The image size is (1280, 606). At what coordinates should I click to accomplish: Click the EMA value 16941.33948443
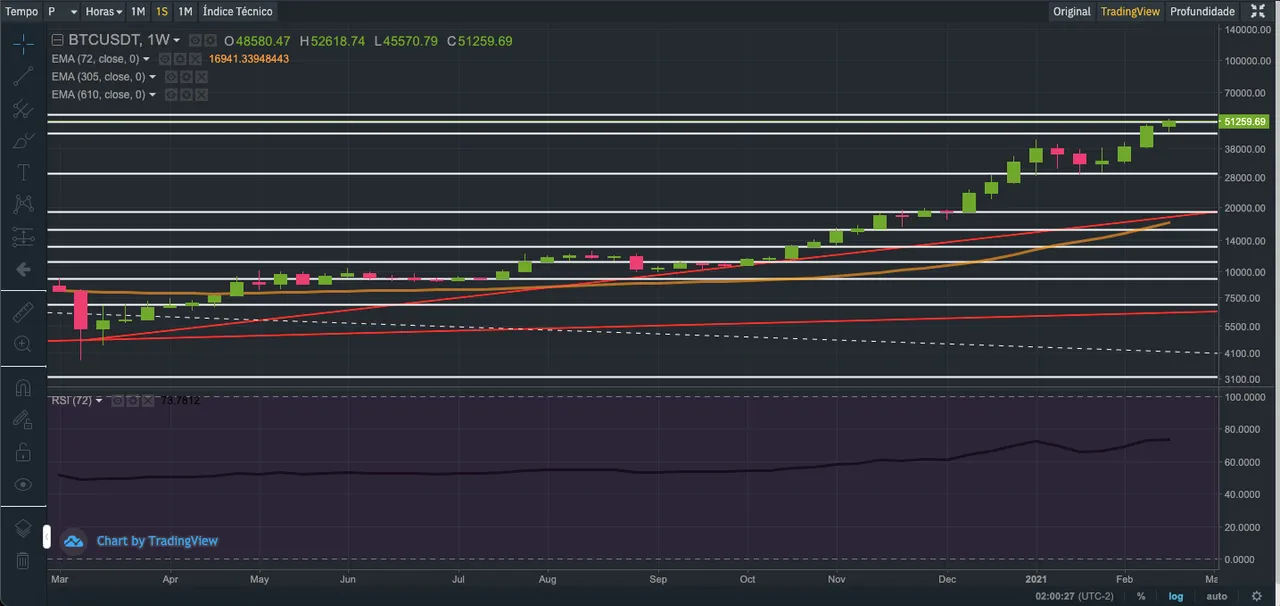click(x=249, y=59)
